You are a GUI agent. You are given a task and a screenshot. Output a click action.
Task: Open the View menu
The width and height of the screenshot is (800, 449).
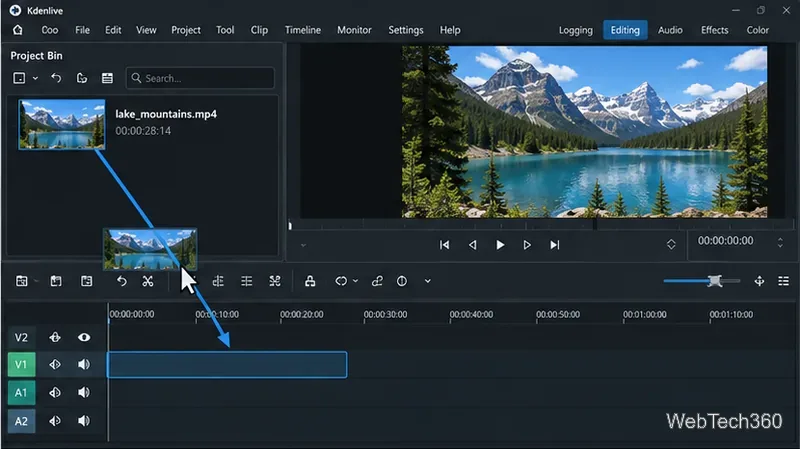pyautogui.click(x=146, y=30)
